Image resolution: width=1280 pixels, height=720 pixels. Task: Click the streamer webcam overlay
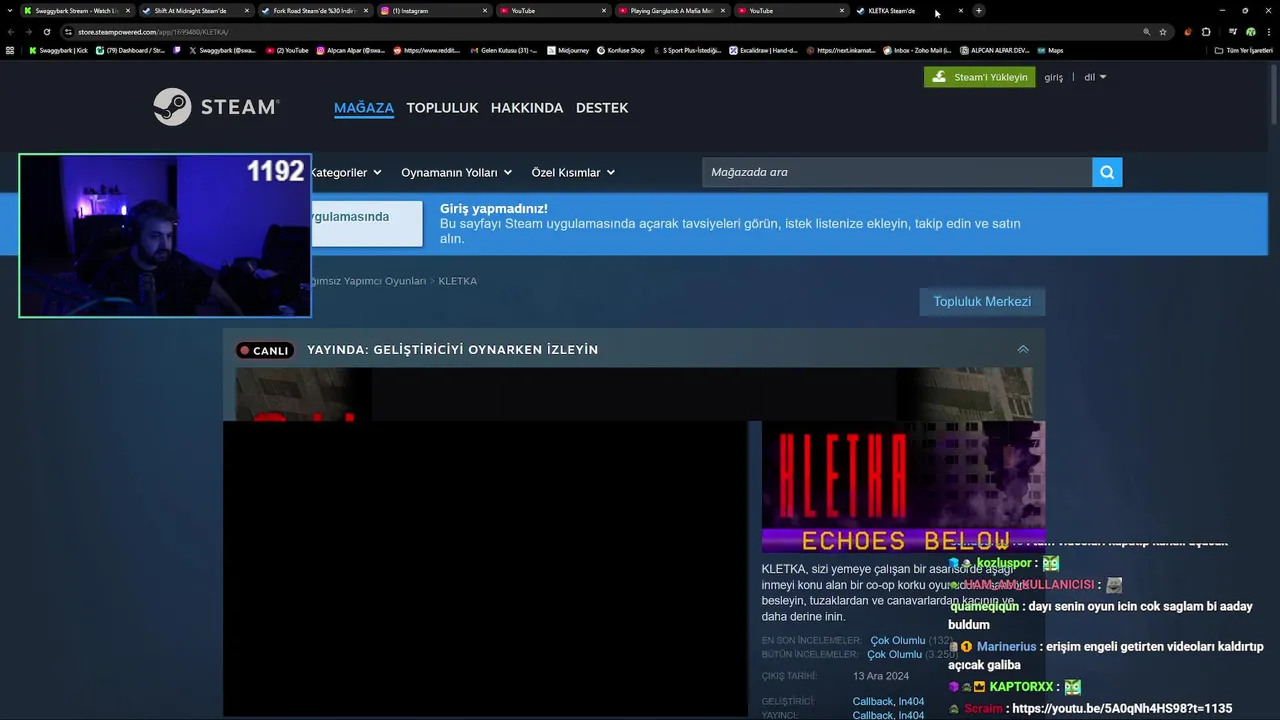165,236
